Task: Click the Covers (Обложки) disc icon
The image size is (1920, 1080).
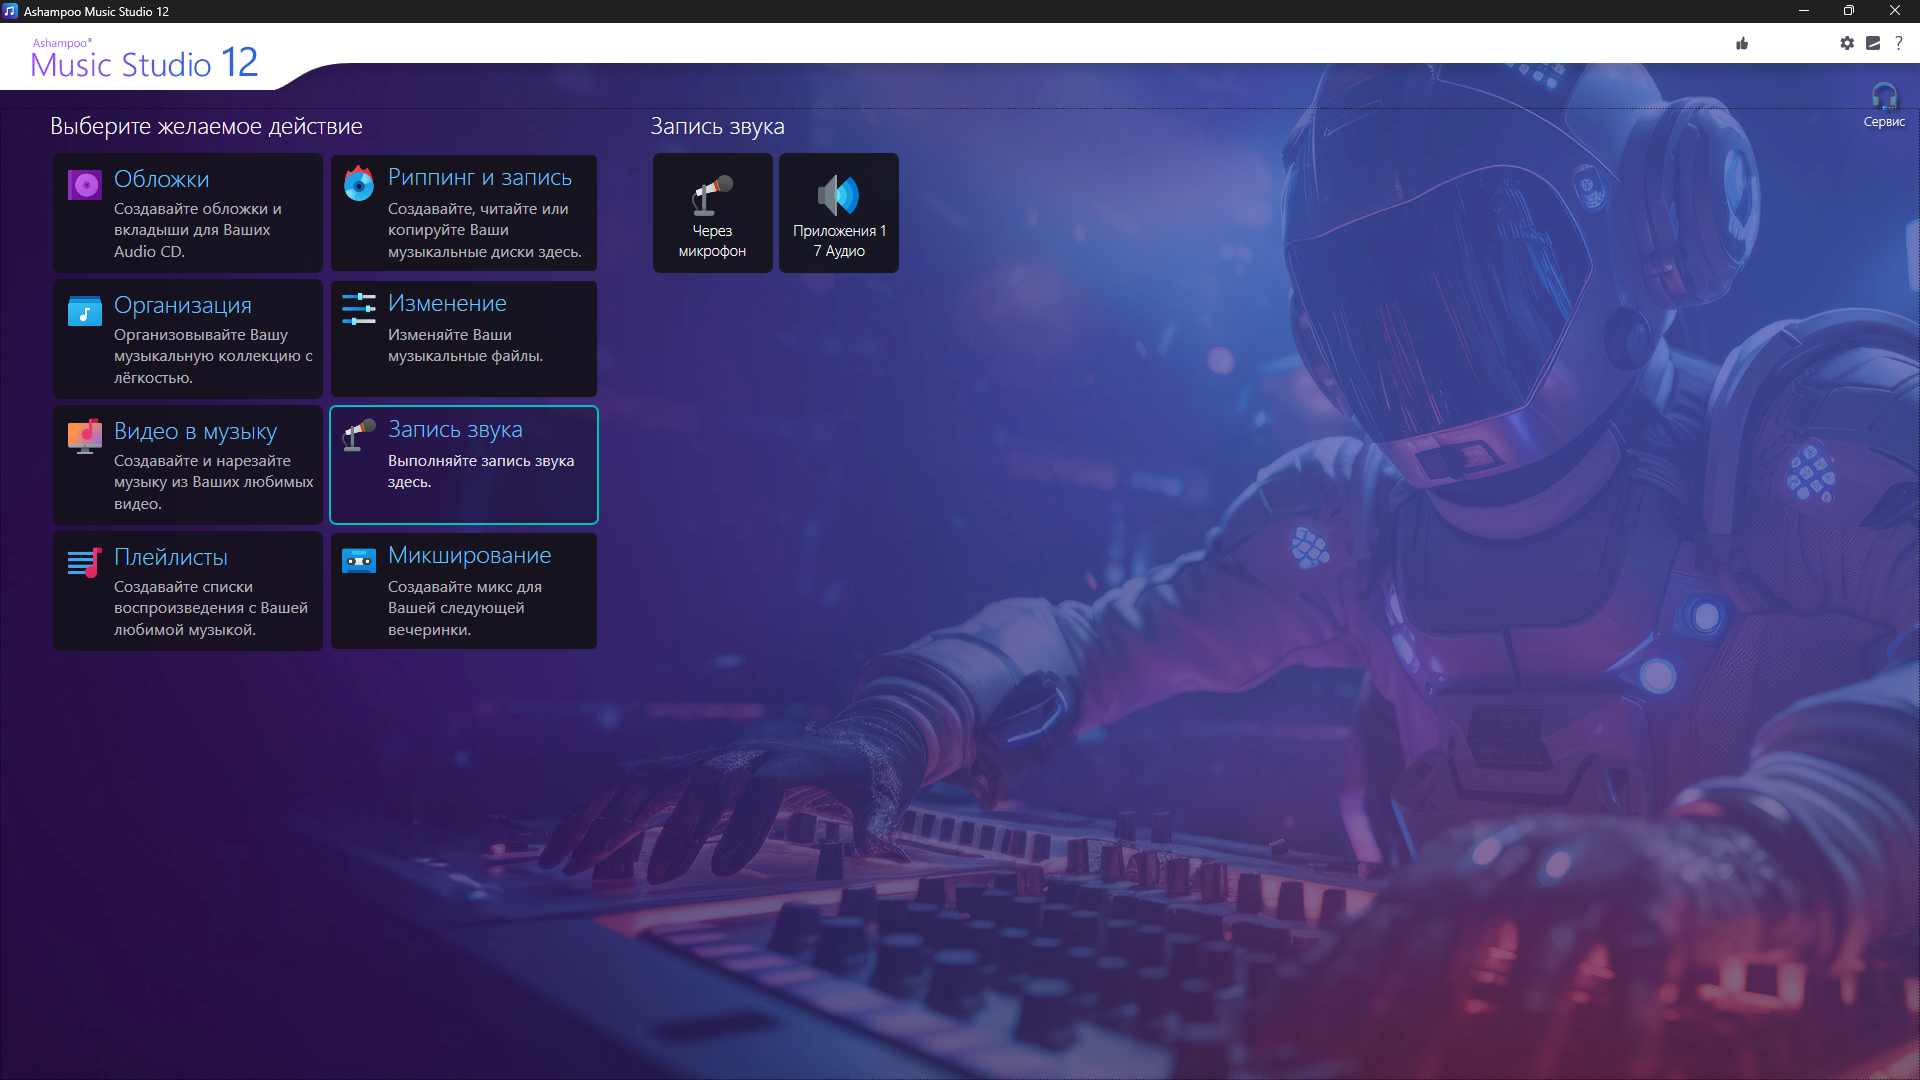Action: coord(85,185)
